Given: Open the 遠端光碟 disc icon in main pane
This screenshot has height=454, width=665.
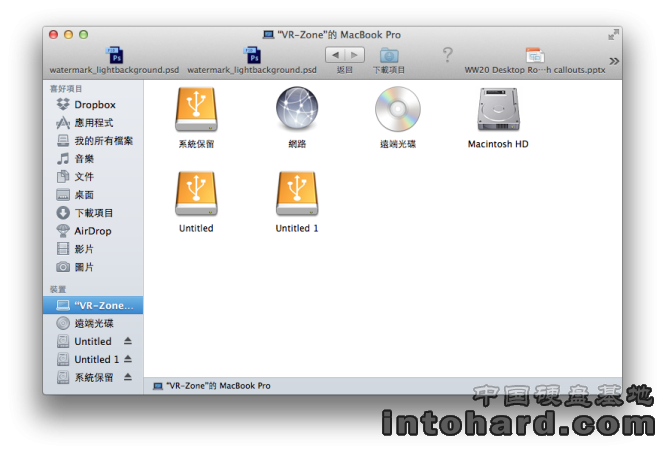Looking at the screenshot, I should pyautogui.click(x=398, y=109).
